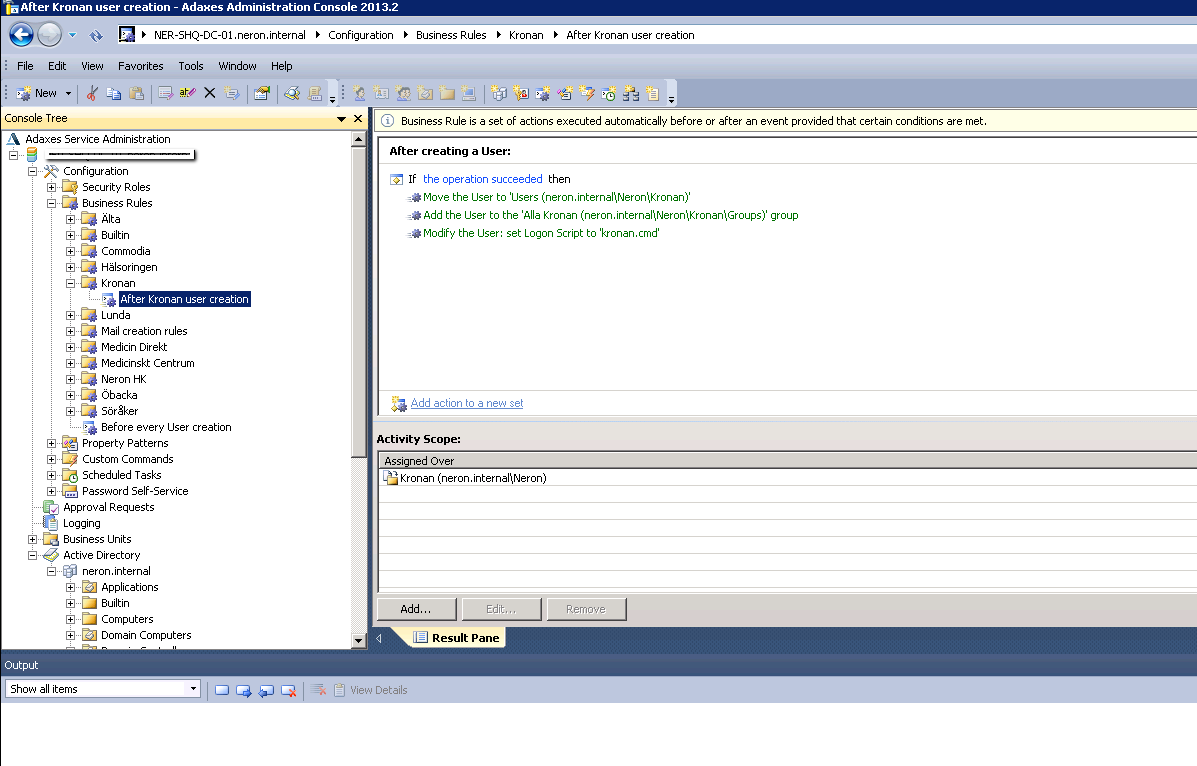Open the View menu
The width and height of the screenshot is (1197, 766).
[x=92, y=66]
